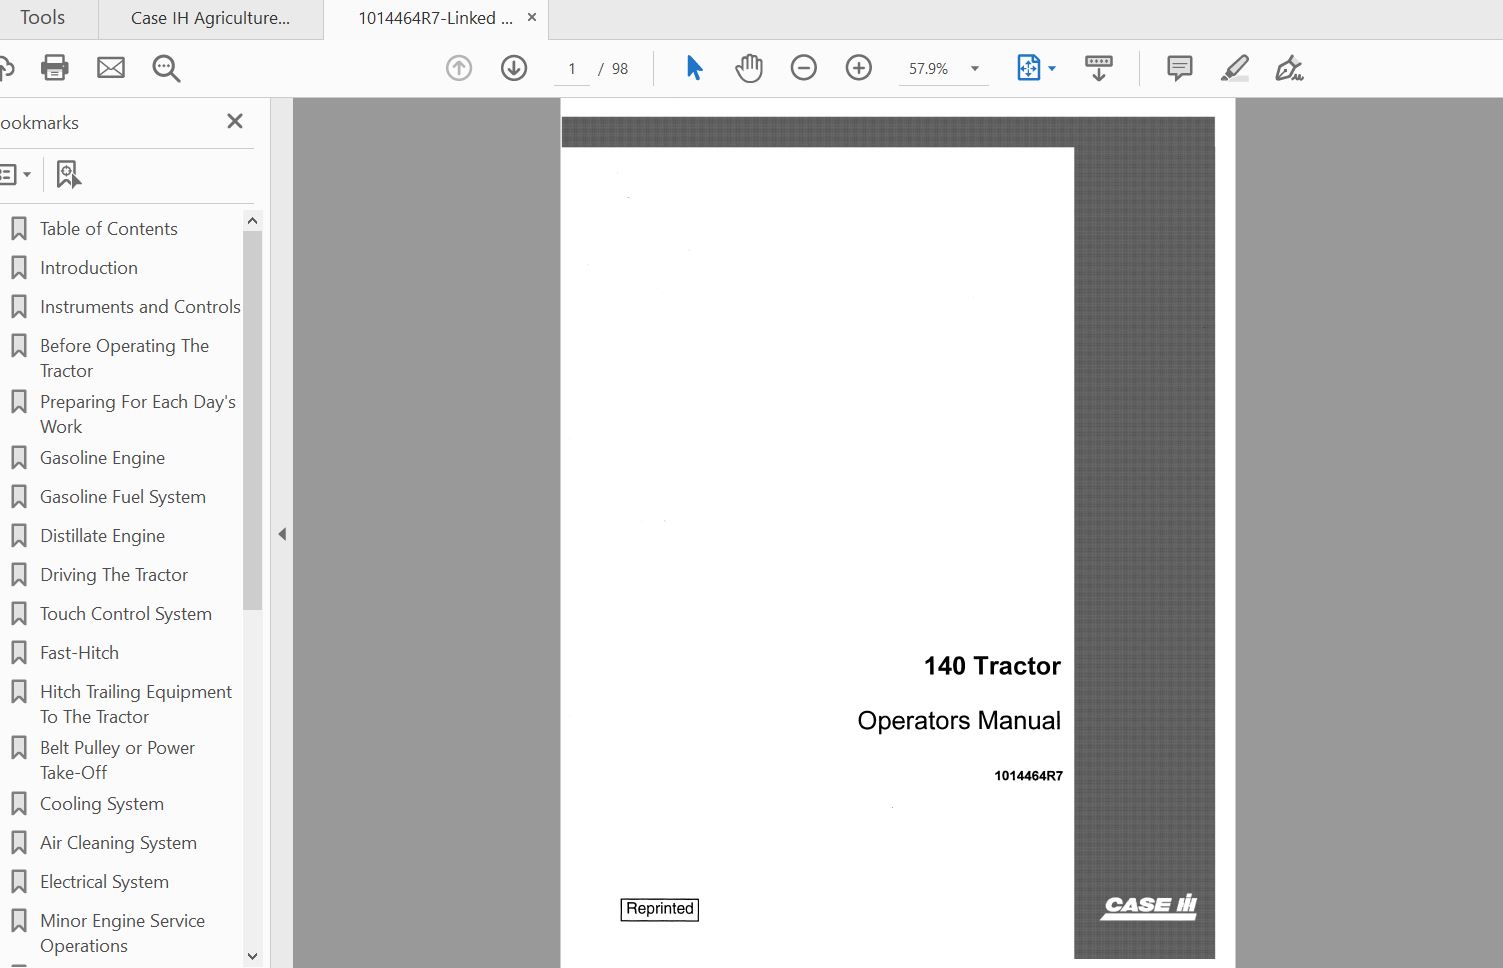Open Belt Pulley or Power Take-Off bookmark
This screenshot has height=968, width=1503.
point(117,760)
